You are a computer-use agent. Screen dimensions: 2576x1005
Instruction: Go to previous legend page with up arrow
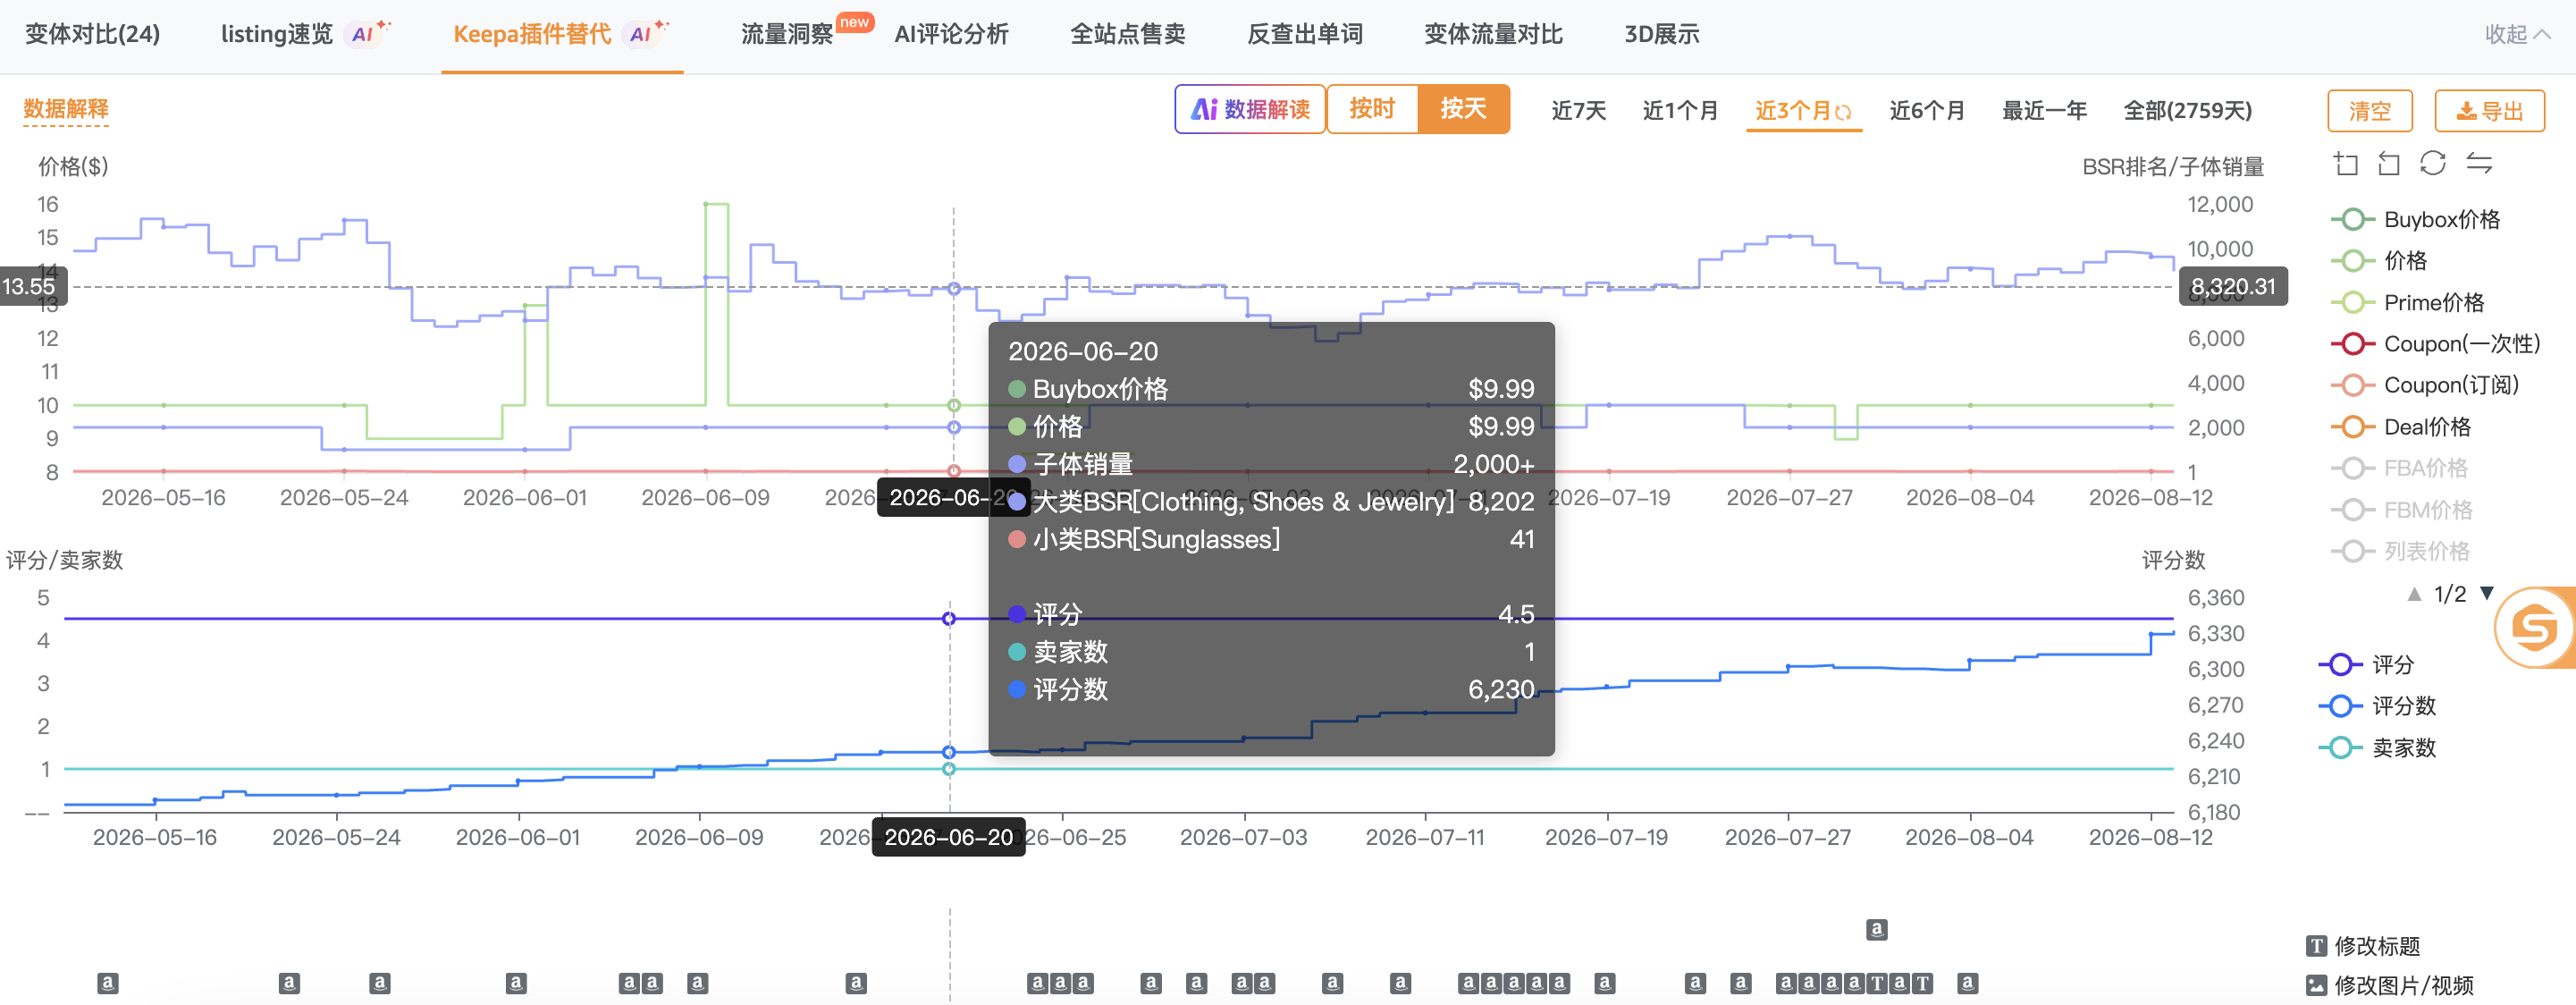coord(2414,594)
